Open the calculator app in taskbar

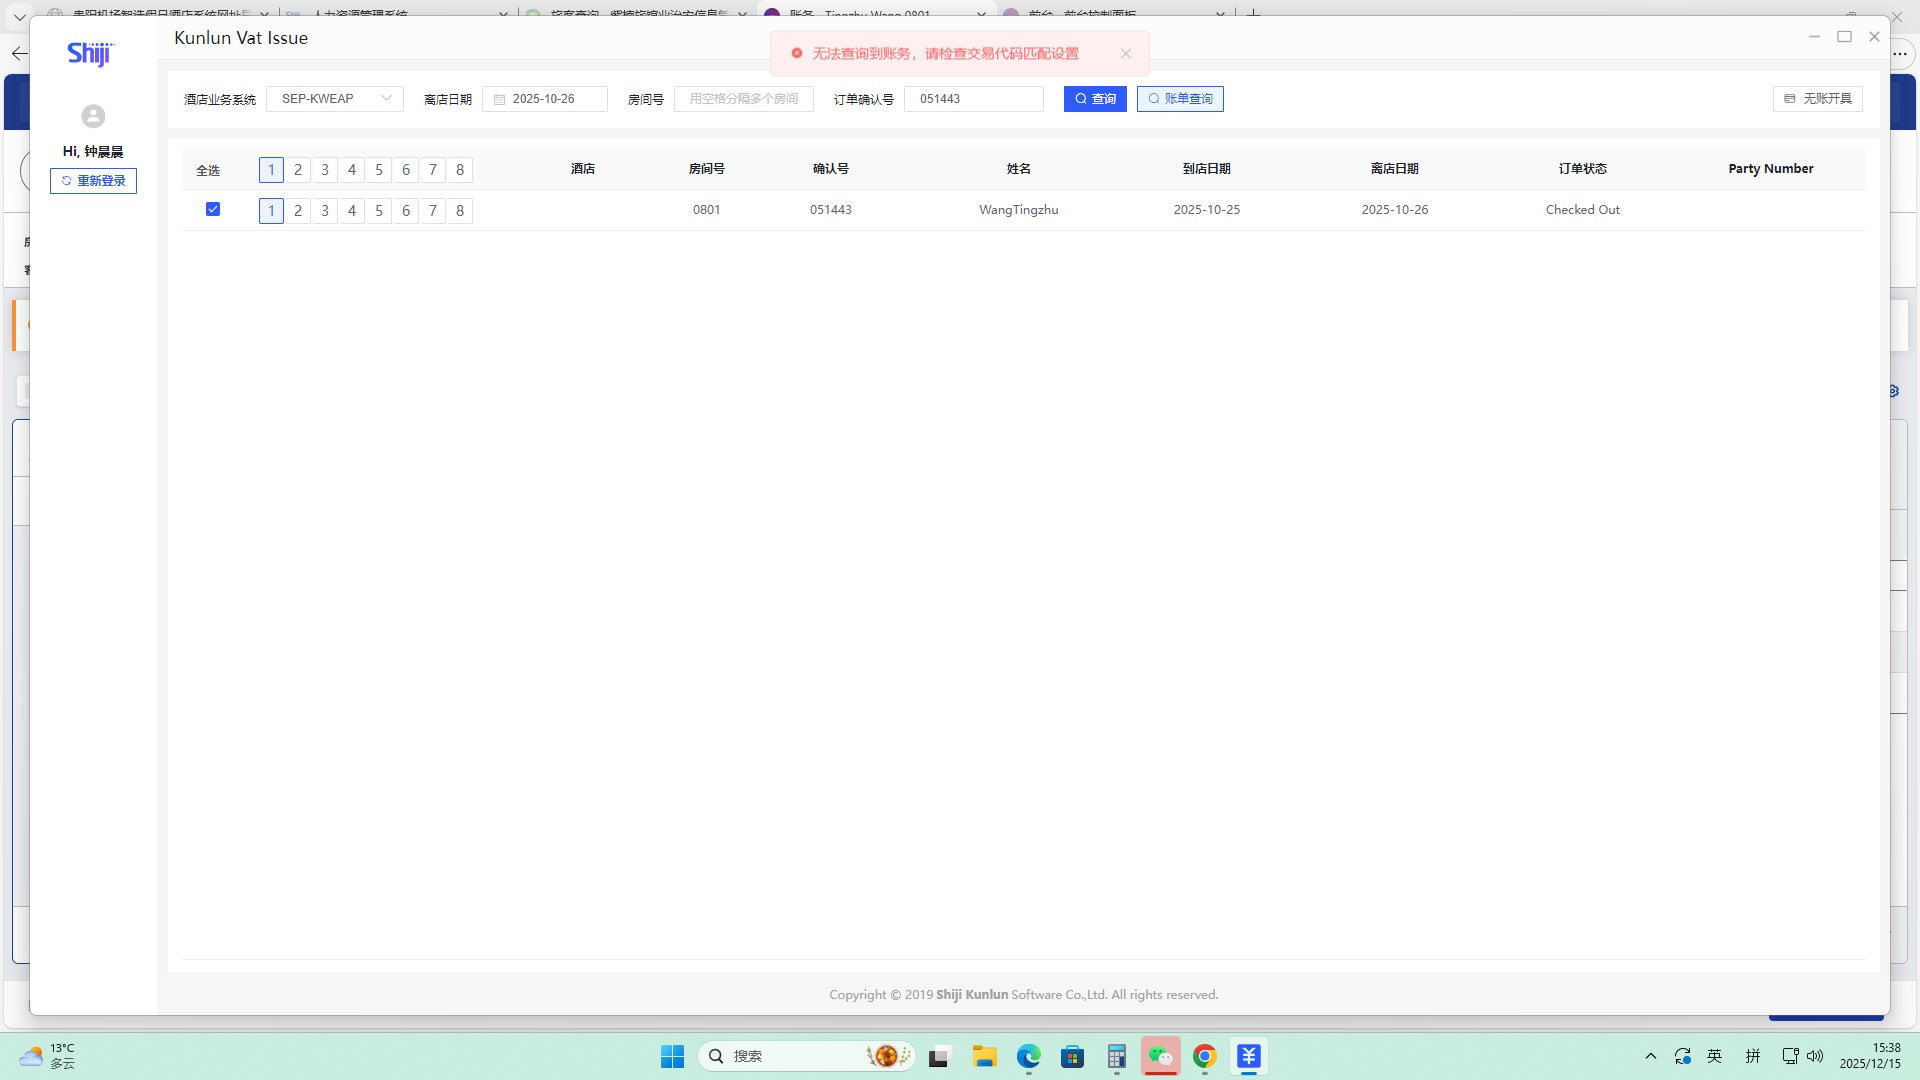coord(1116,1056)
